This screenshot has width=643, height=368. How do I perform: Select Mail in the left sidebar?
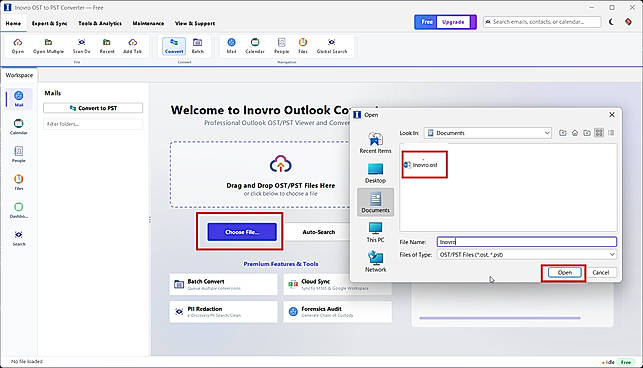[x=19, y=99]
